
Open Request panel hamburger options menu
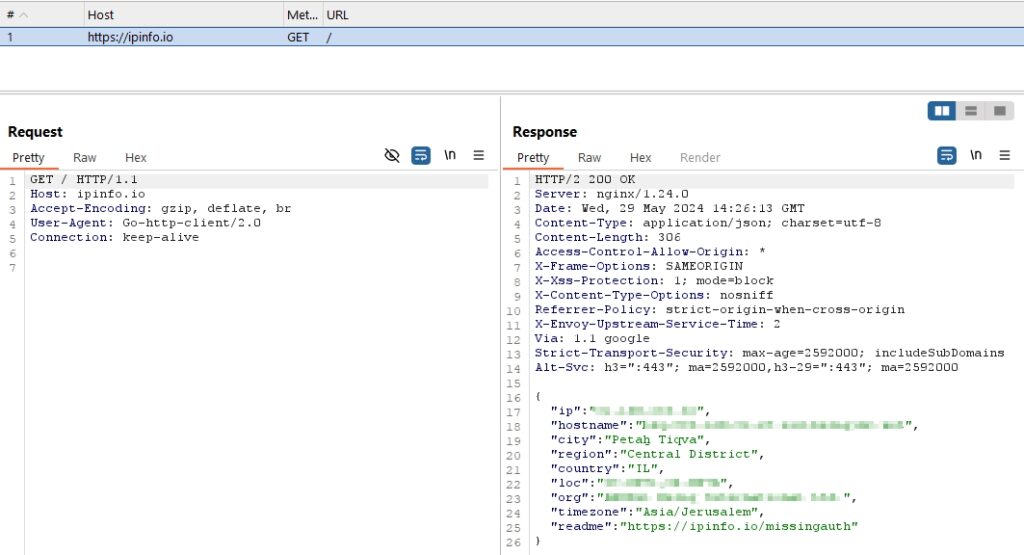click(x=479, y=155)
